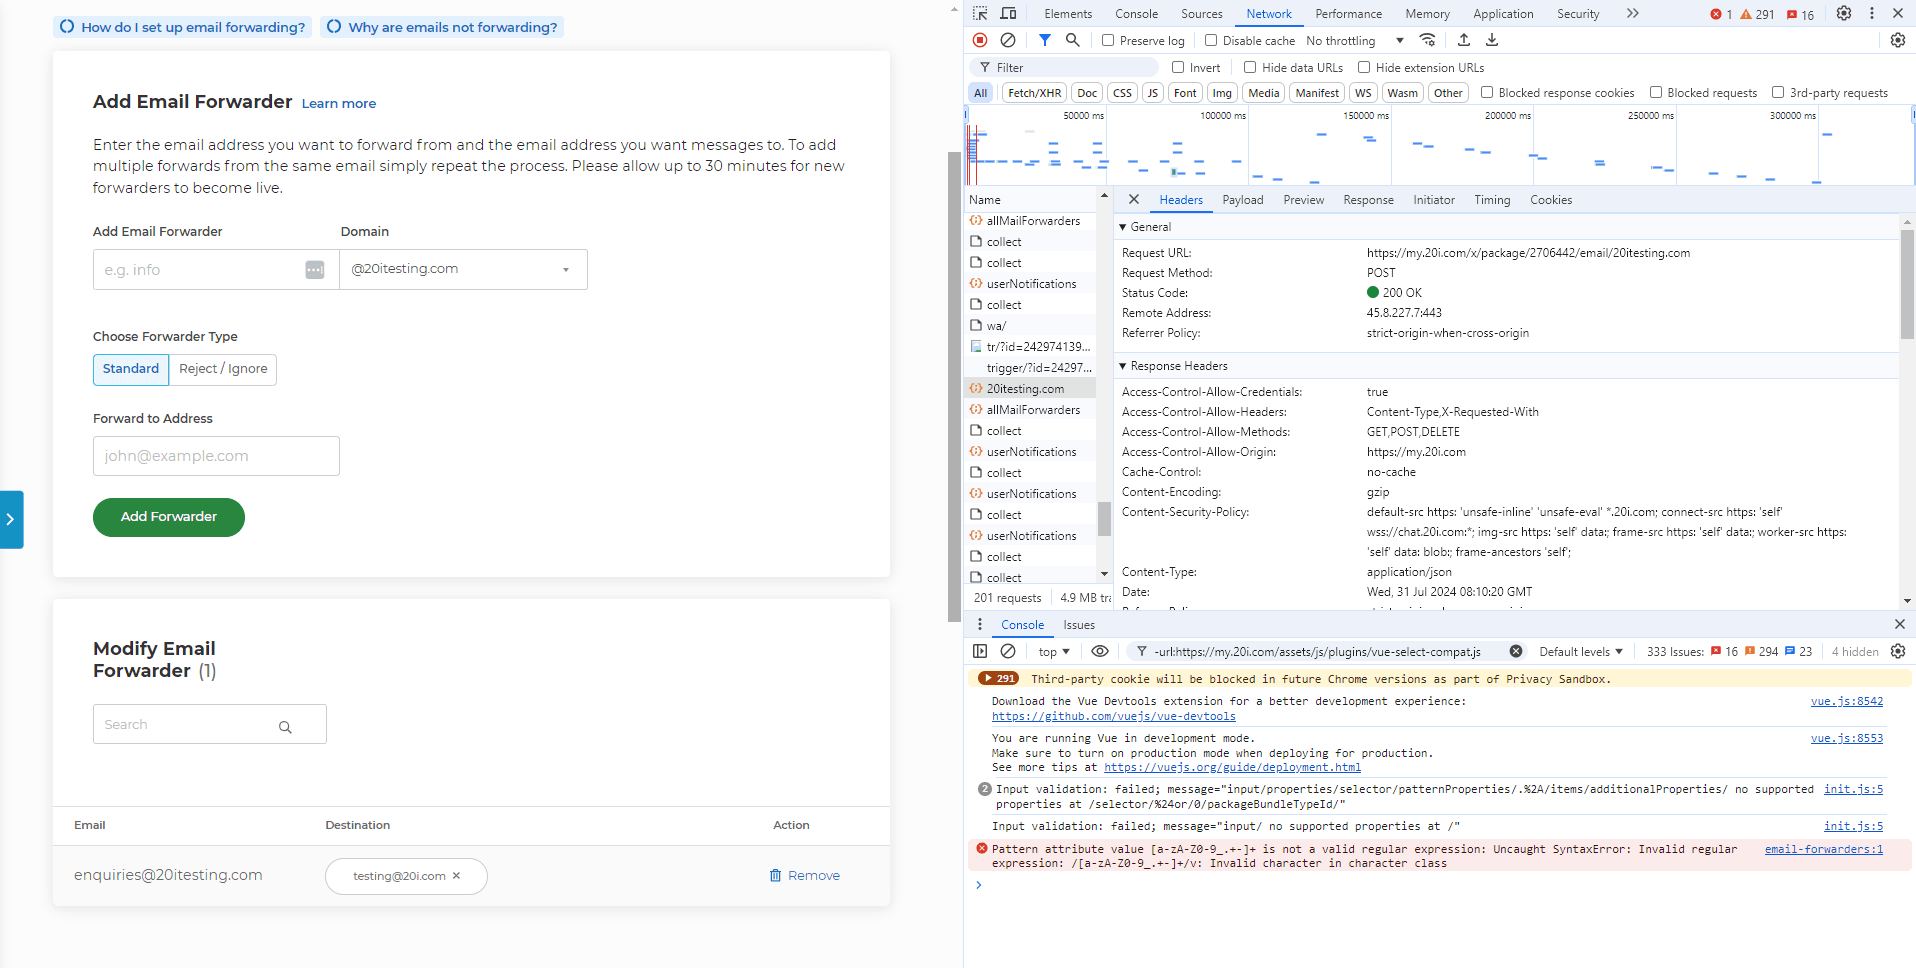Expand the 291 grouped warning message
Viewport: 1916px width, 968px height.
(x=998, y=678)
